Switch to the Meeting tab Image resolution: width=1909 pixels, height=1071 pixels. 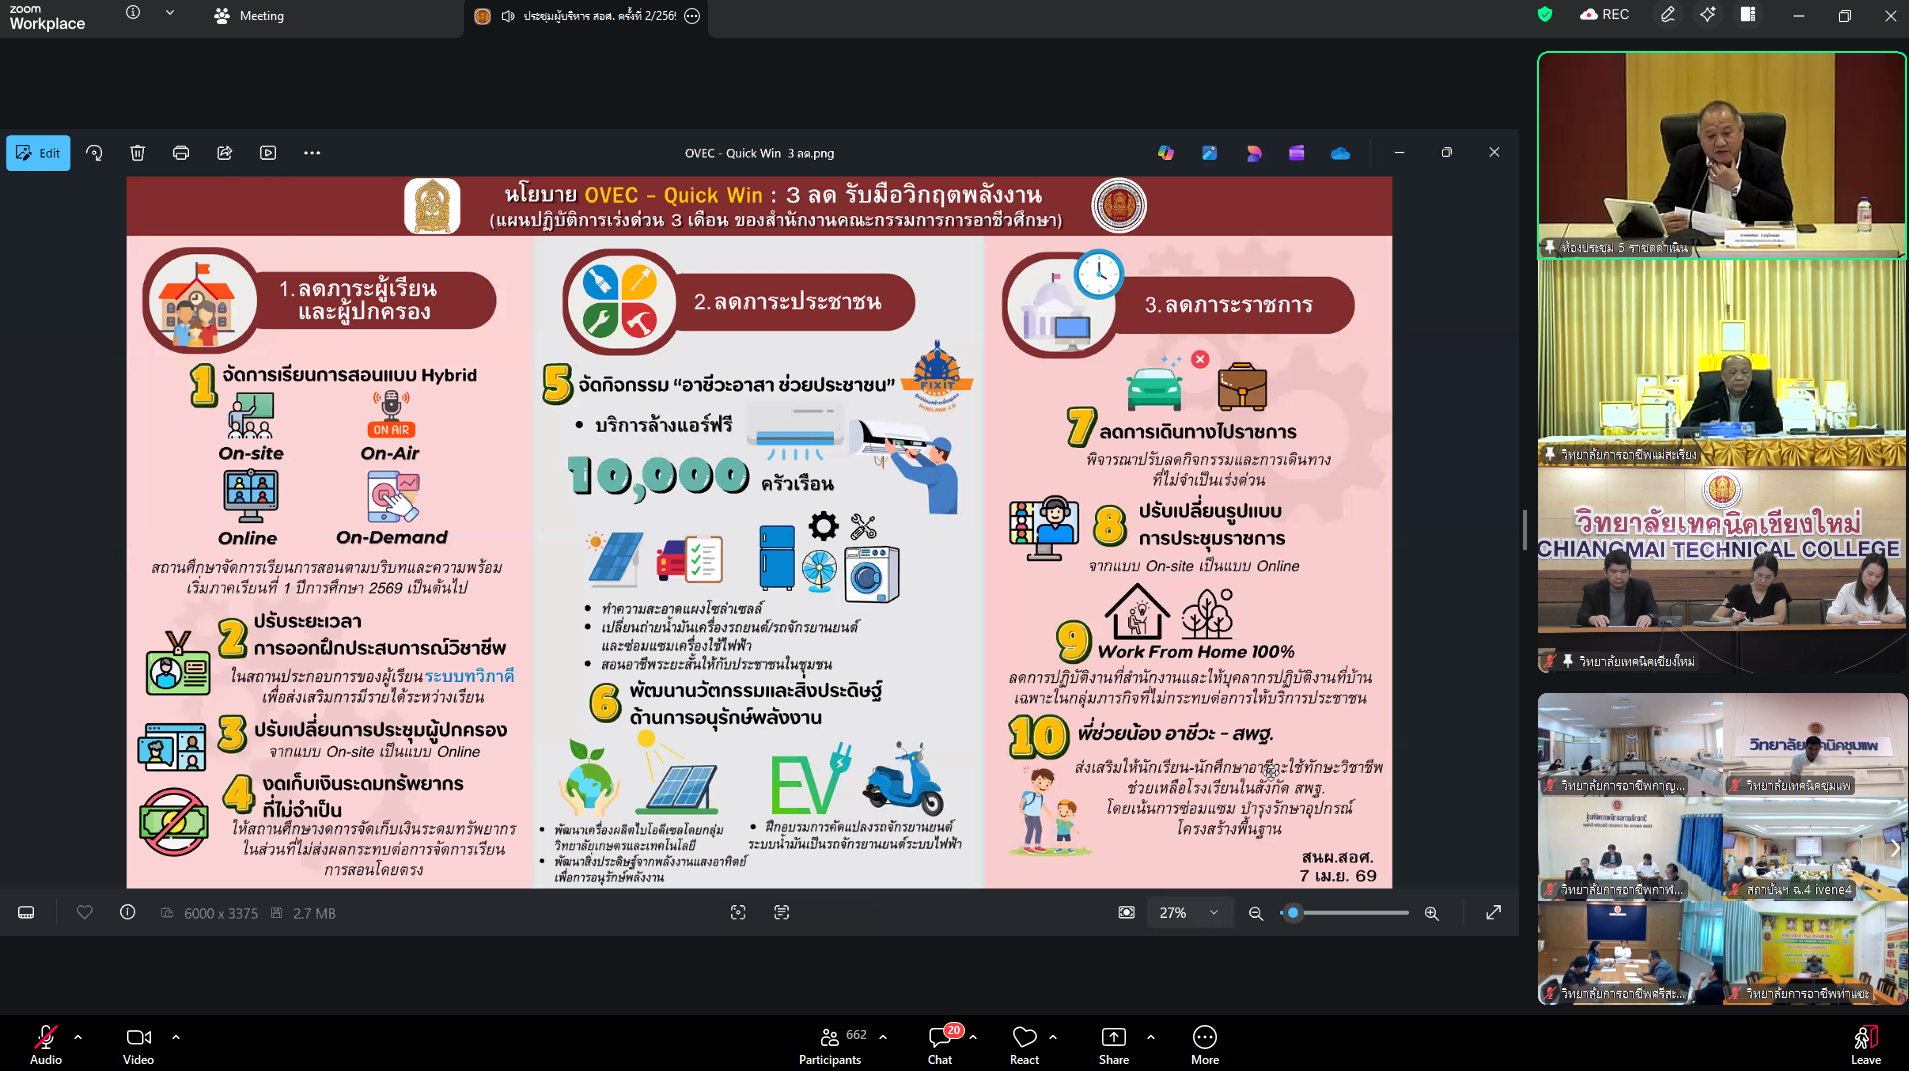point(250,16)
